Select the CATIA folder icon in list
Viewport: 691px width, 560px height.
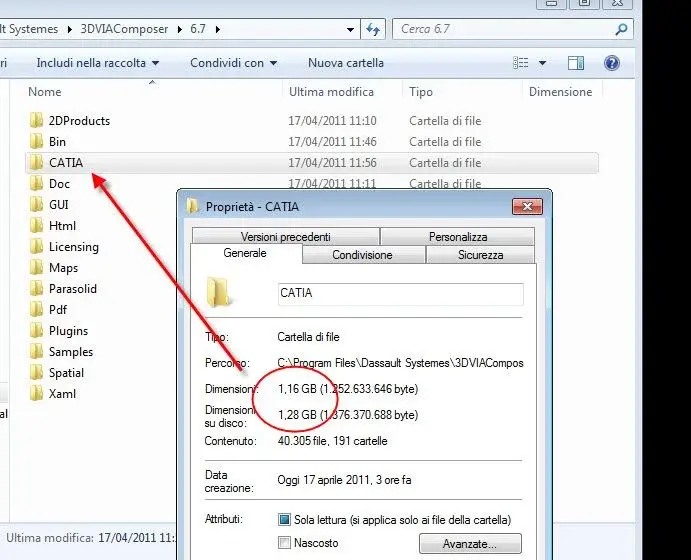coord(37,163)
